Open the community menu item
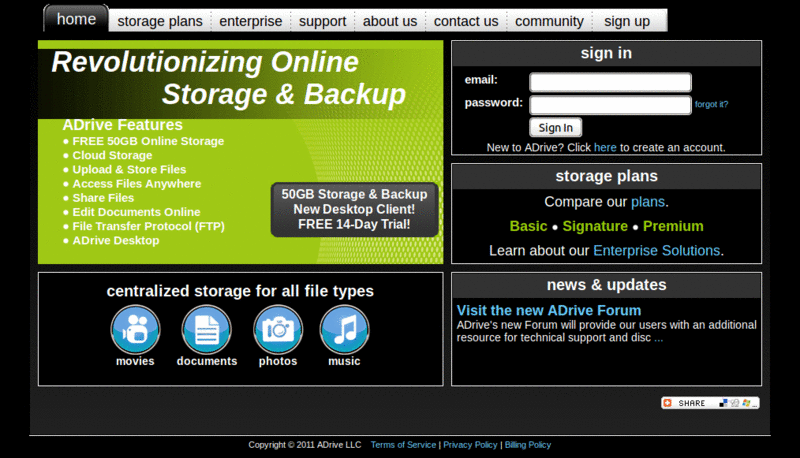800x458 pixels. 549,21
